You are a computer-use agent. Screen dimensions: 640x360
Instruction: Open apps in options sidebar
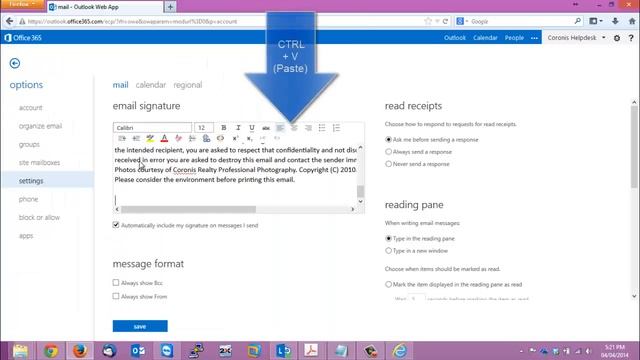point(26,236)
